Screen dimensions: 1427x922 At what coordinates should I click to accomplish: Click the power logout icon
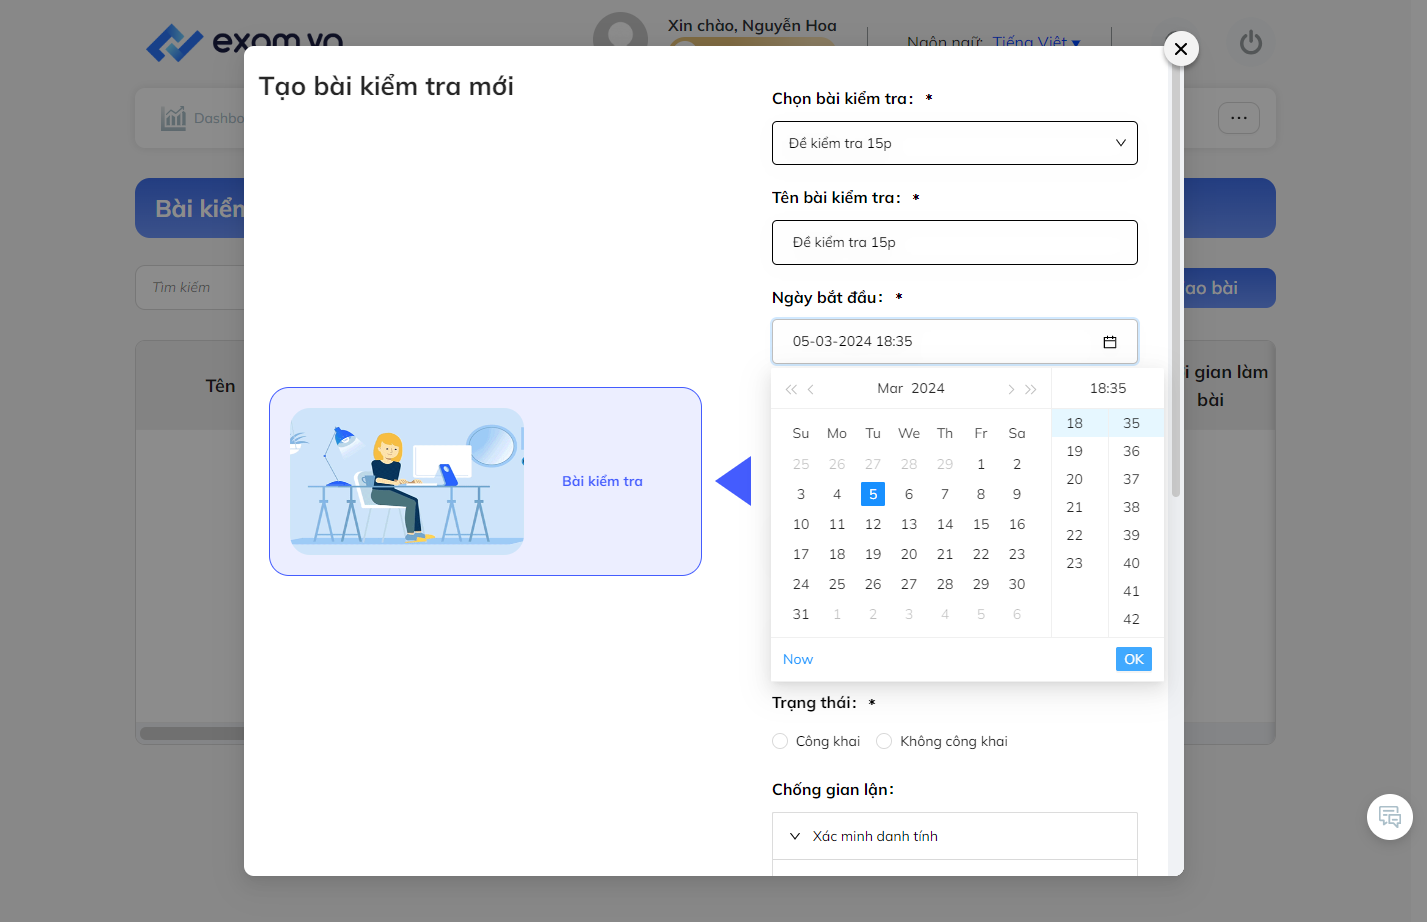[1251, 43]
